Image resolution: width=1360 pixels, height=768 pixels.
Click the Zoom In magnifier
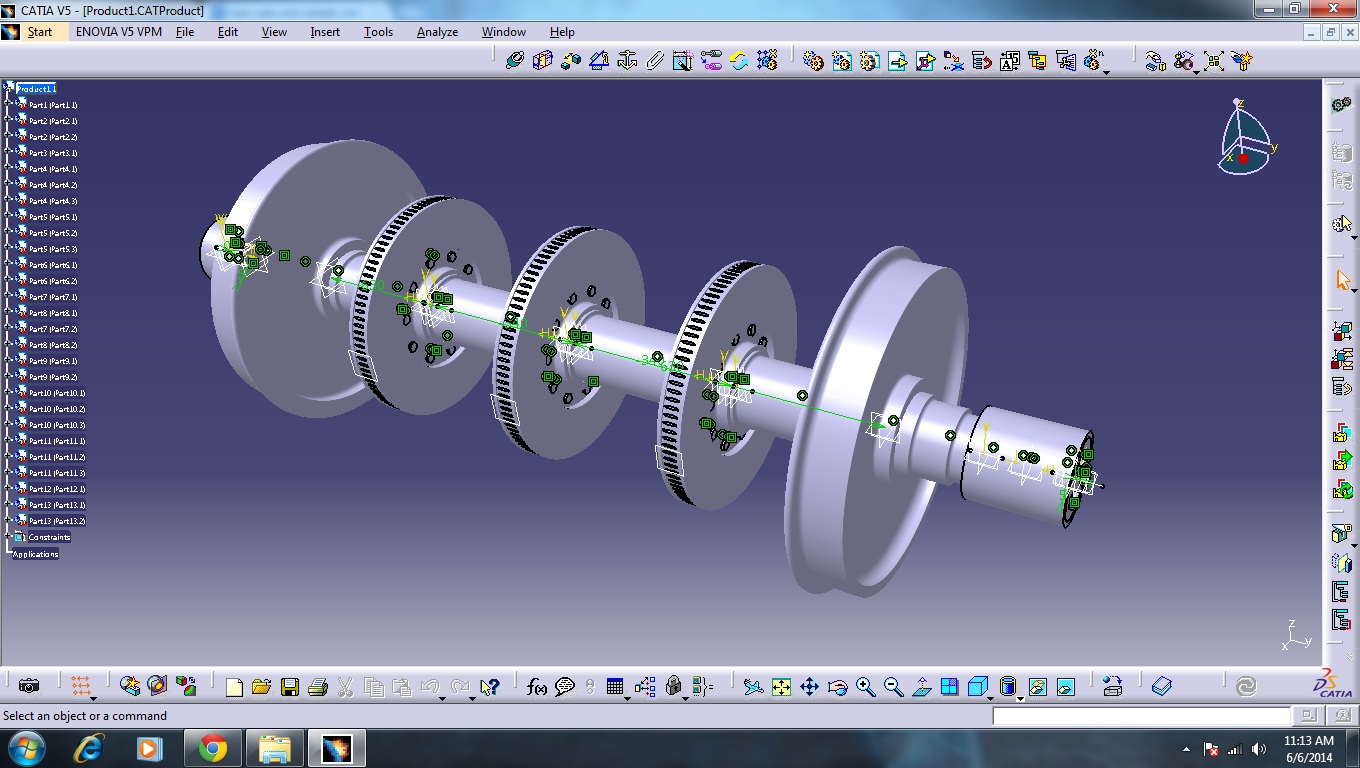866,686
